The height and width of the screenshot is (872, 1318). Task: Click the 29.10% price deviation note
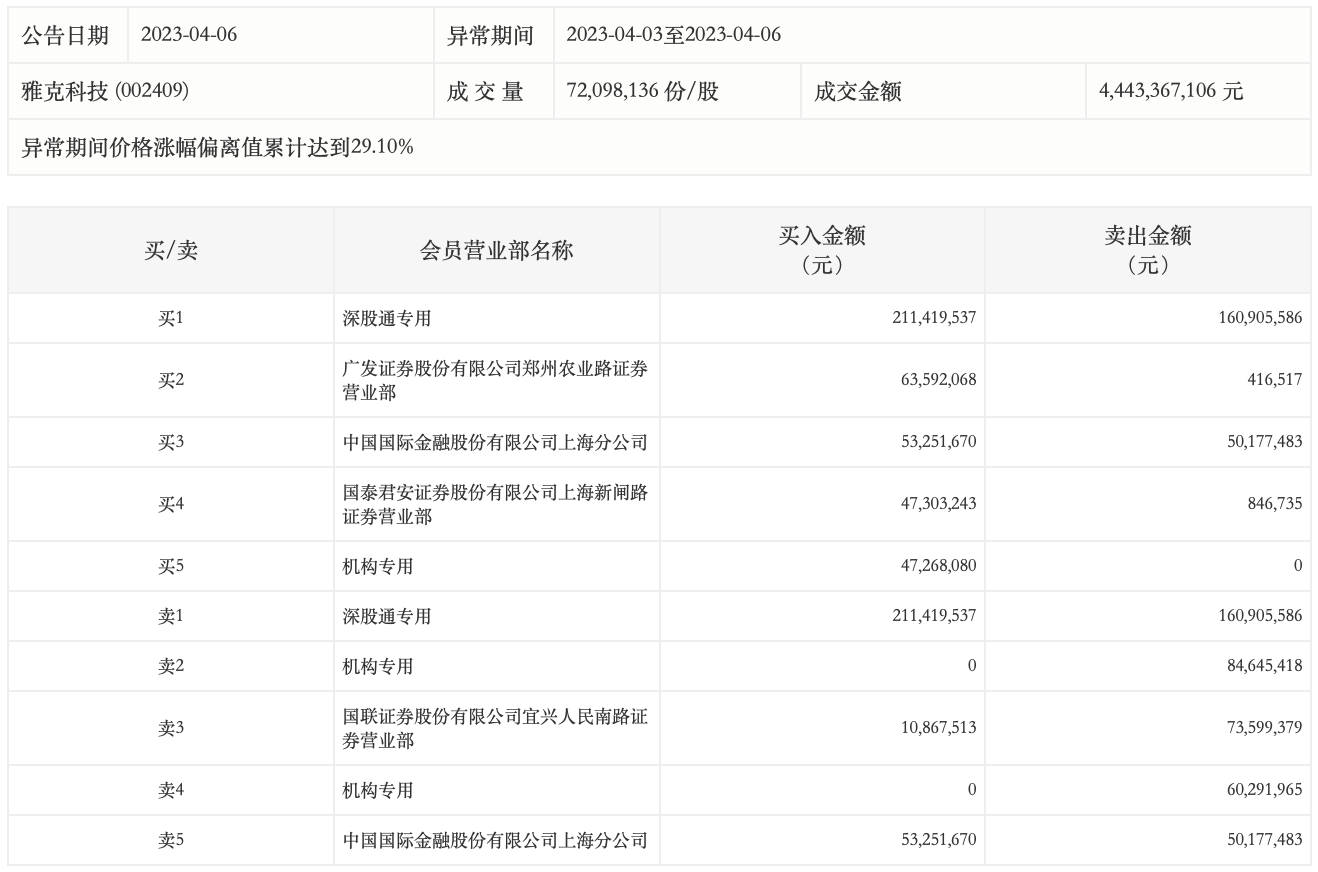click(x=218, y=147)
